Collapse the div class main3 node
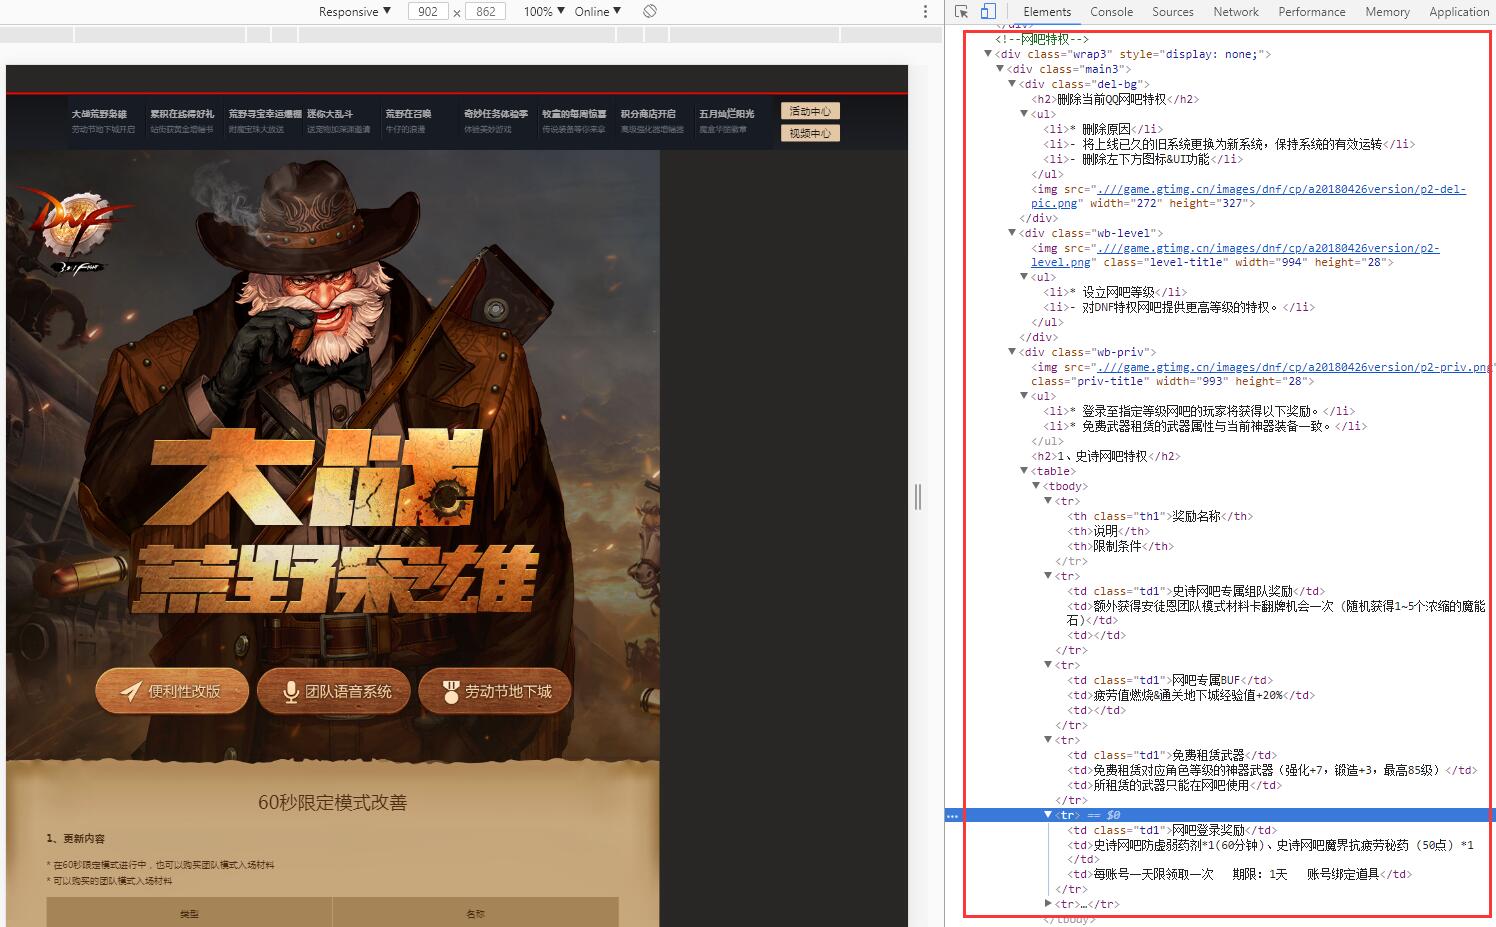Image resolution: width=1496 pixels, height=927 pixels. (x=1000, y=69)
